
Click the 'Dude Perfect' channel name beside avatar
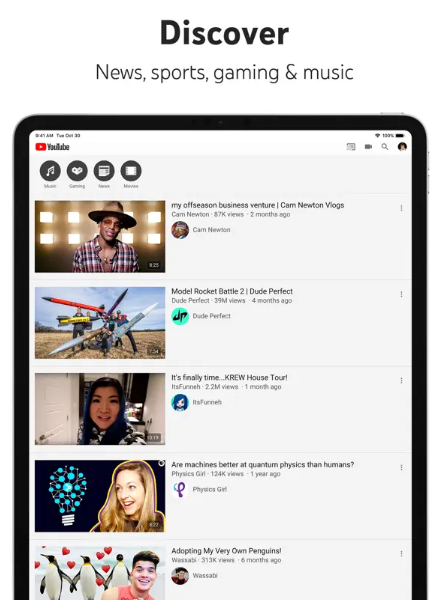pos(211,316)
